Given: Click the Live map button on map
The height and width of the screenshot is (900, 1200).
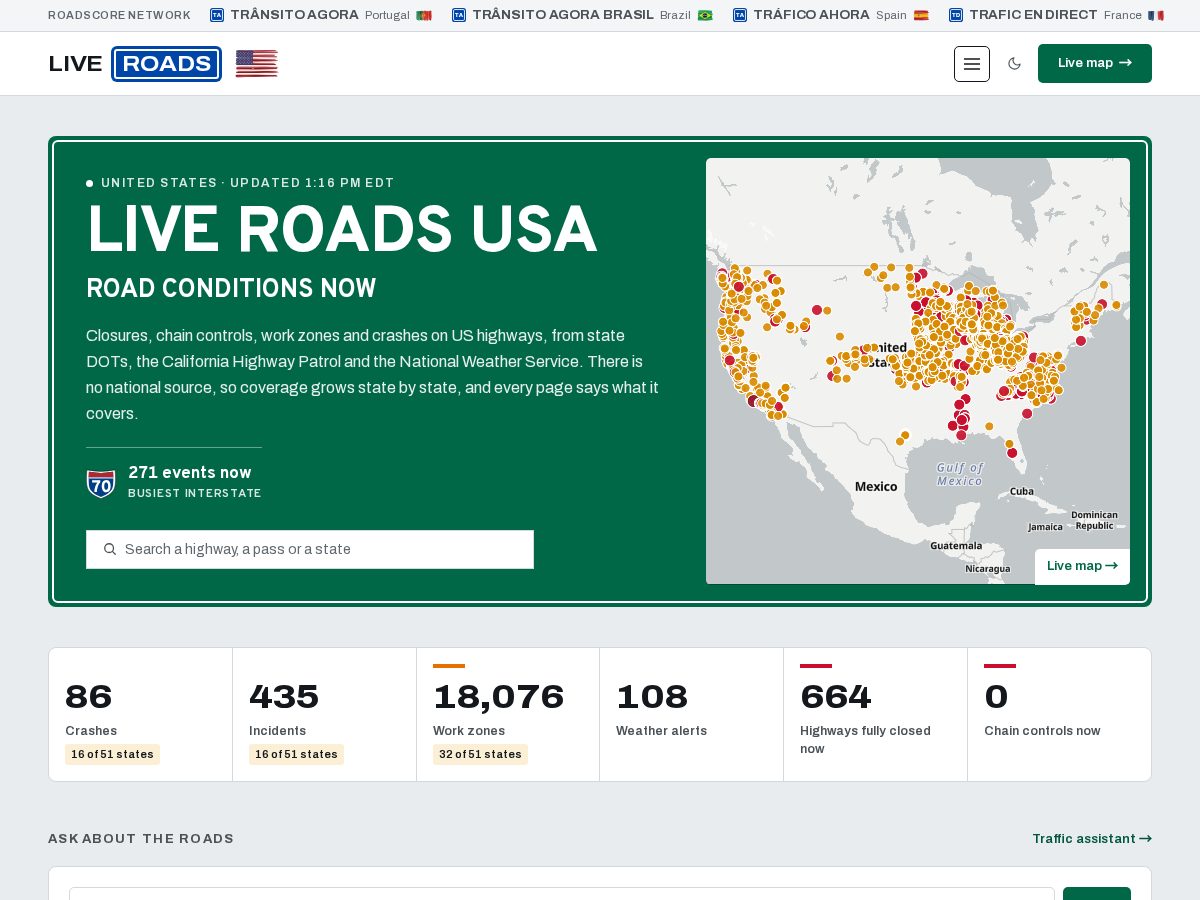Looking at the screenshot, I should click(x=1082, y=566).
